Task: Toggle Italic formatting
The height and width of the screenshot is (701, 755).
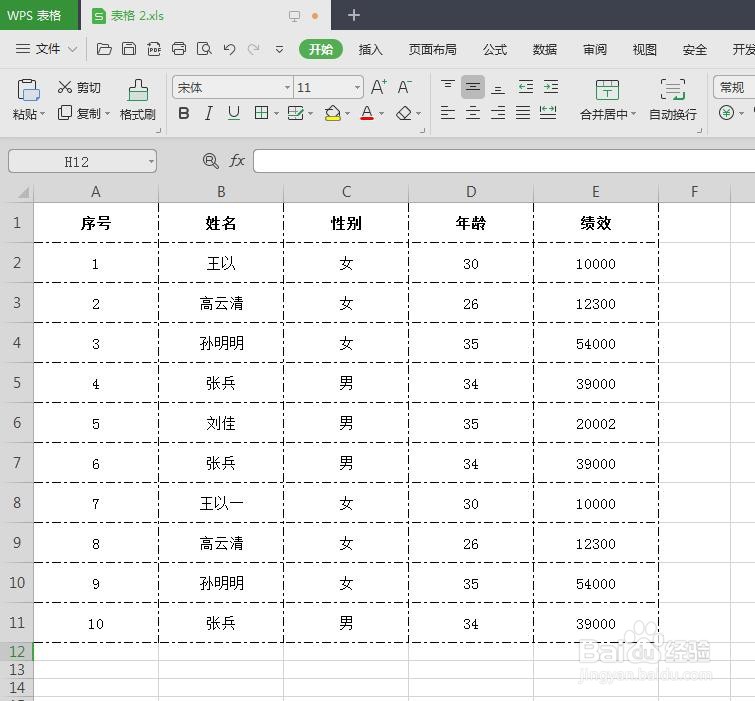Action: click(x=208, y=113)
